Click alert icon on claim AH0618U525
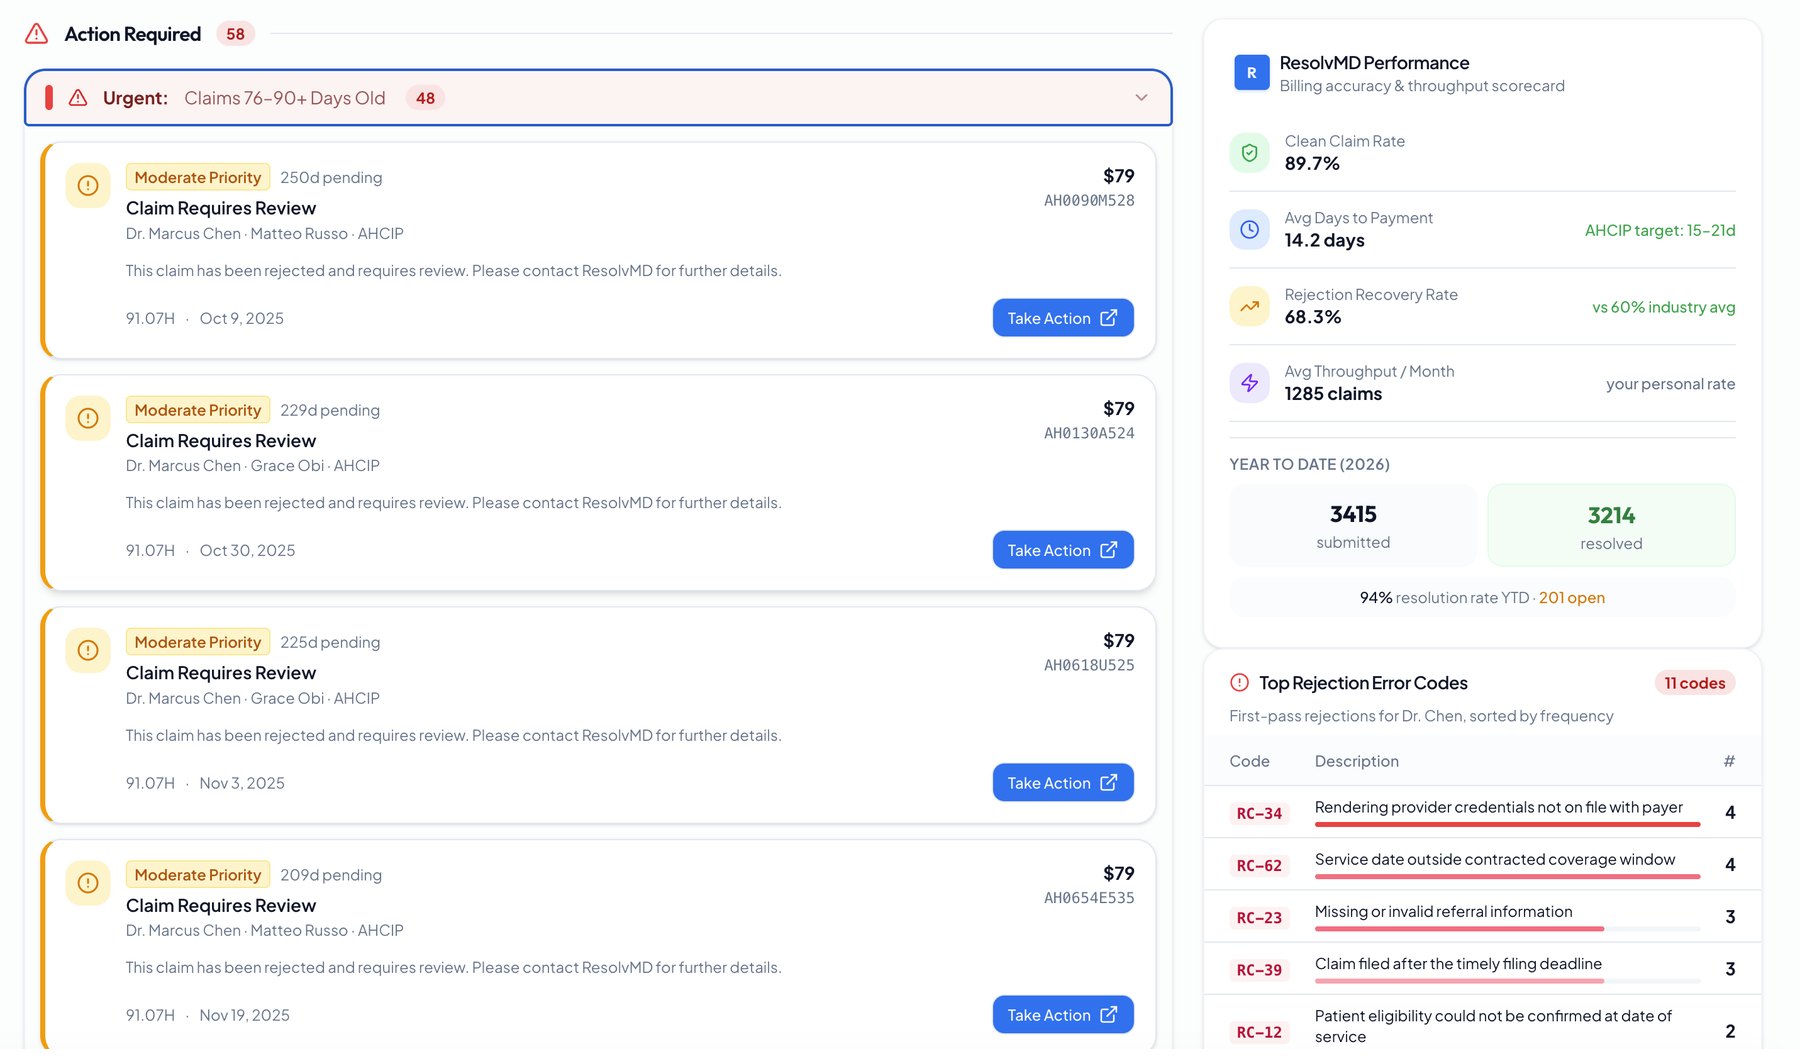This screenshot has width=1800, height=1060. point(88,651)
